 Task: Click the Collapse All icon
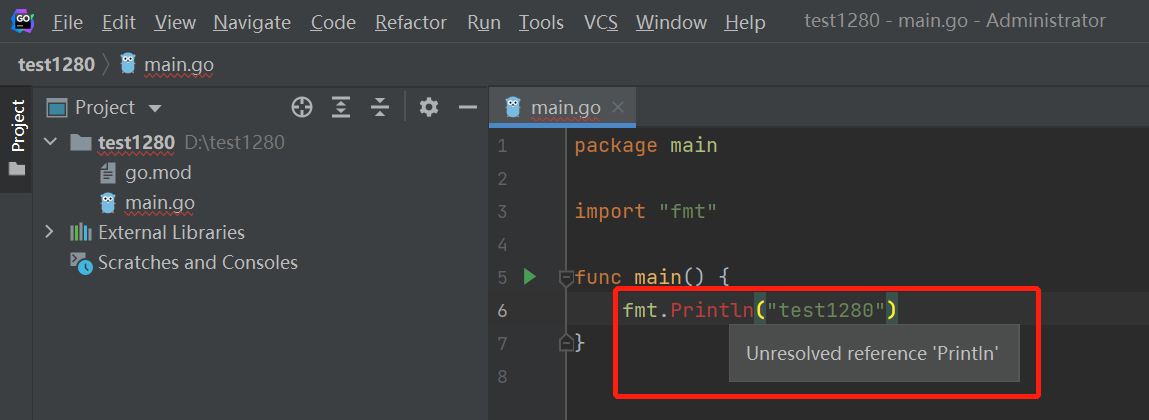[x=380, y=108]
